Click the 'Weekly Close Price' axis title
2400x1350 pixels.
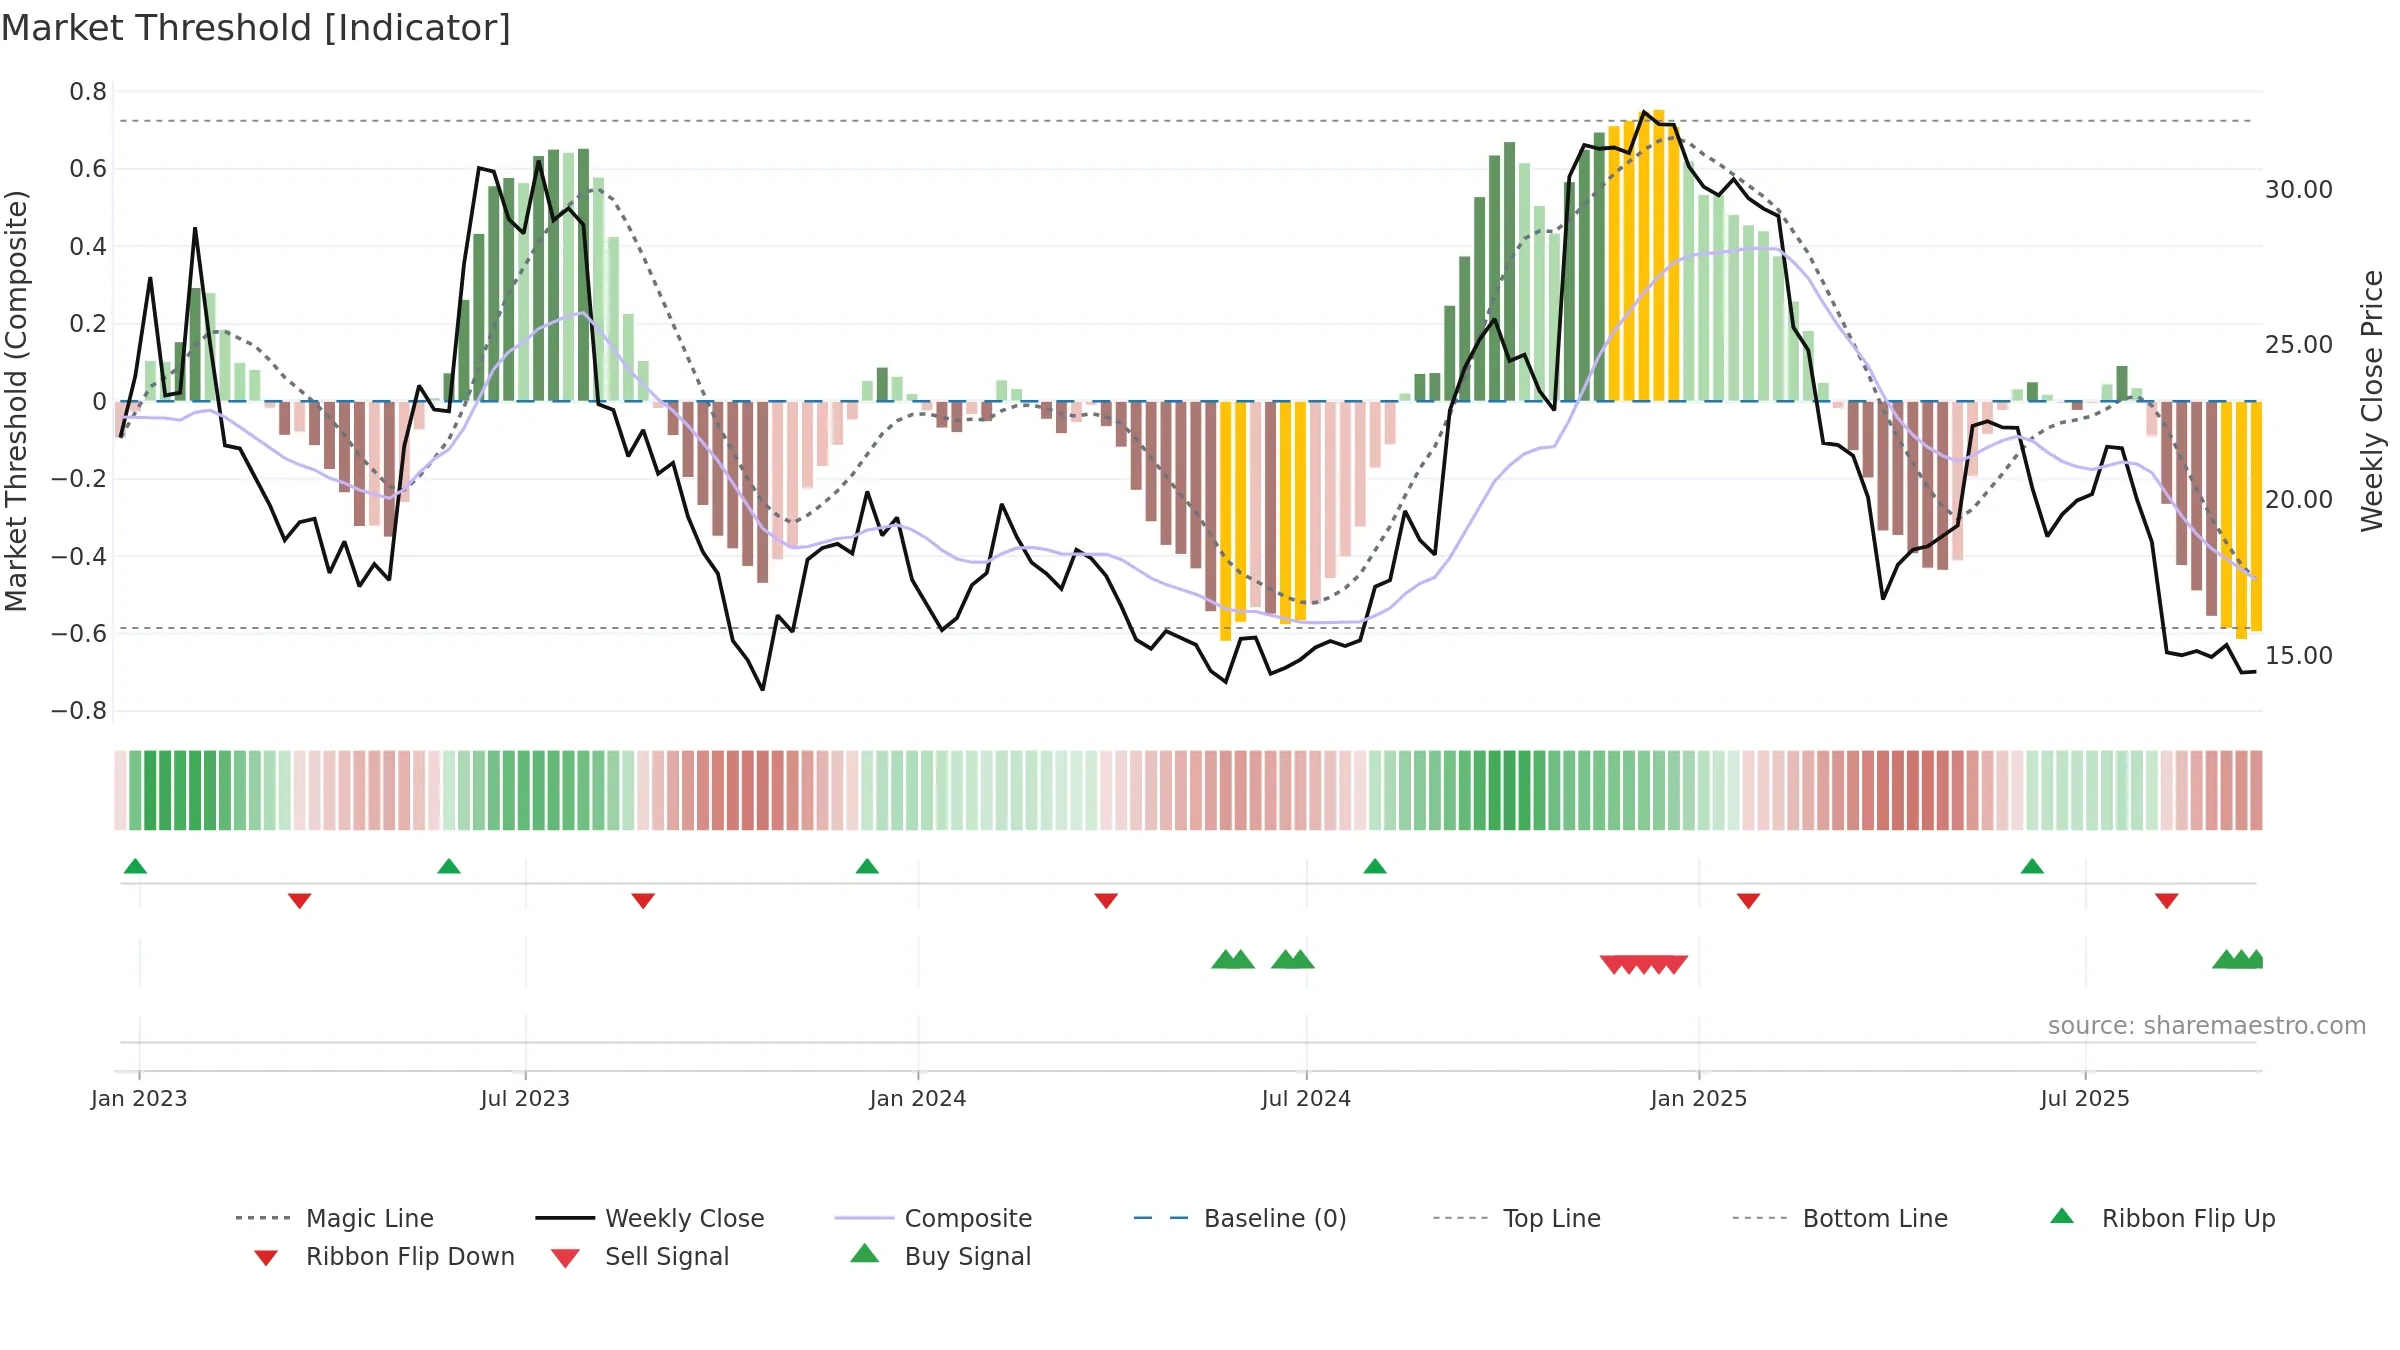pyautogui.click(x=2372, y=401)
